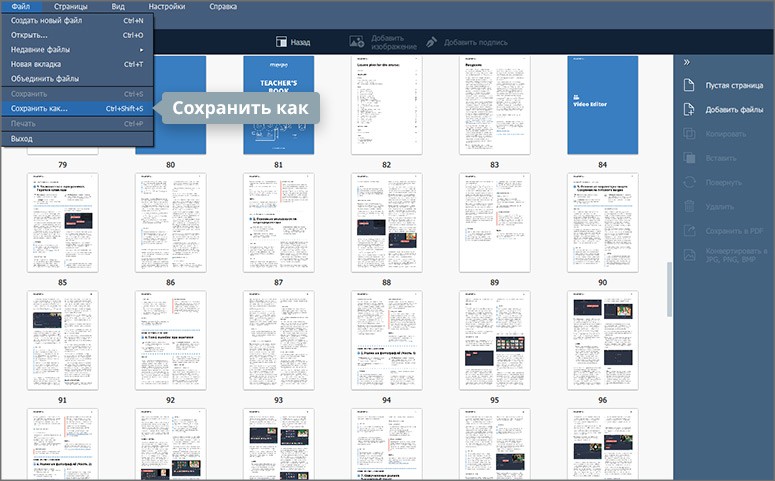
Task: Select page 94 thumbnail
Action: pos(387,340)
